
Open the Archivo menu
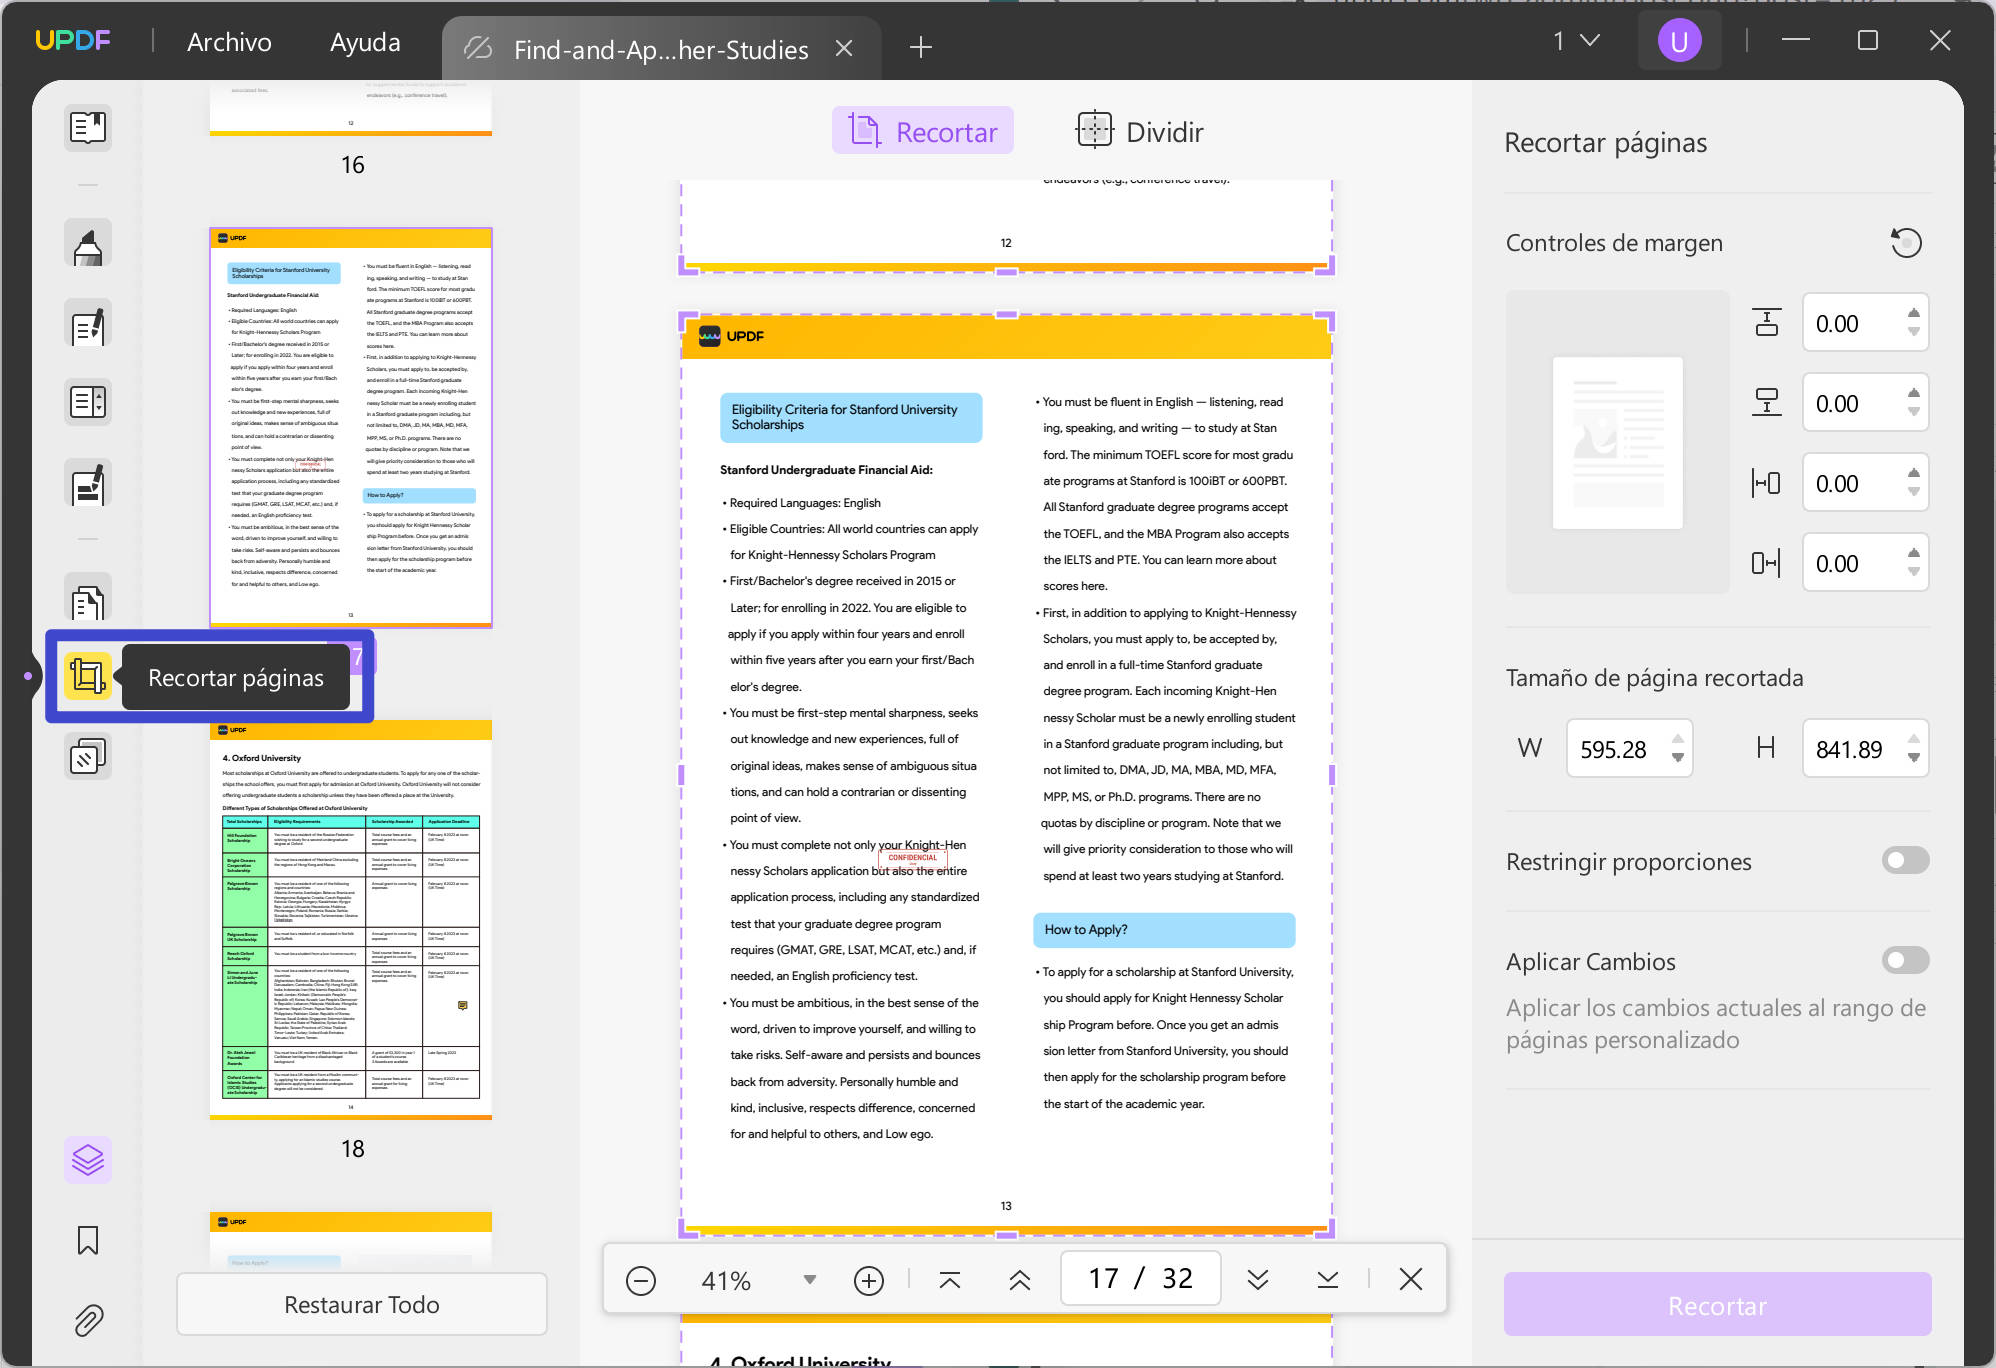[x=229, y=42]
